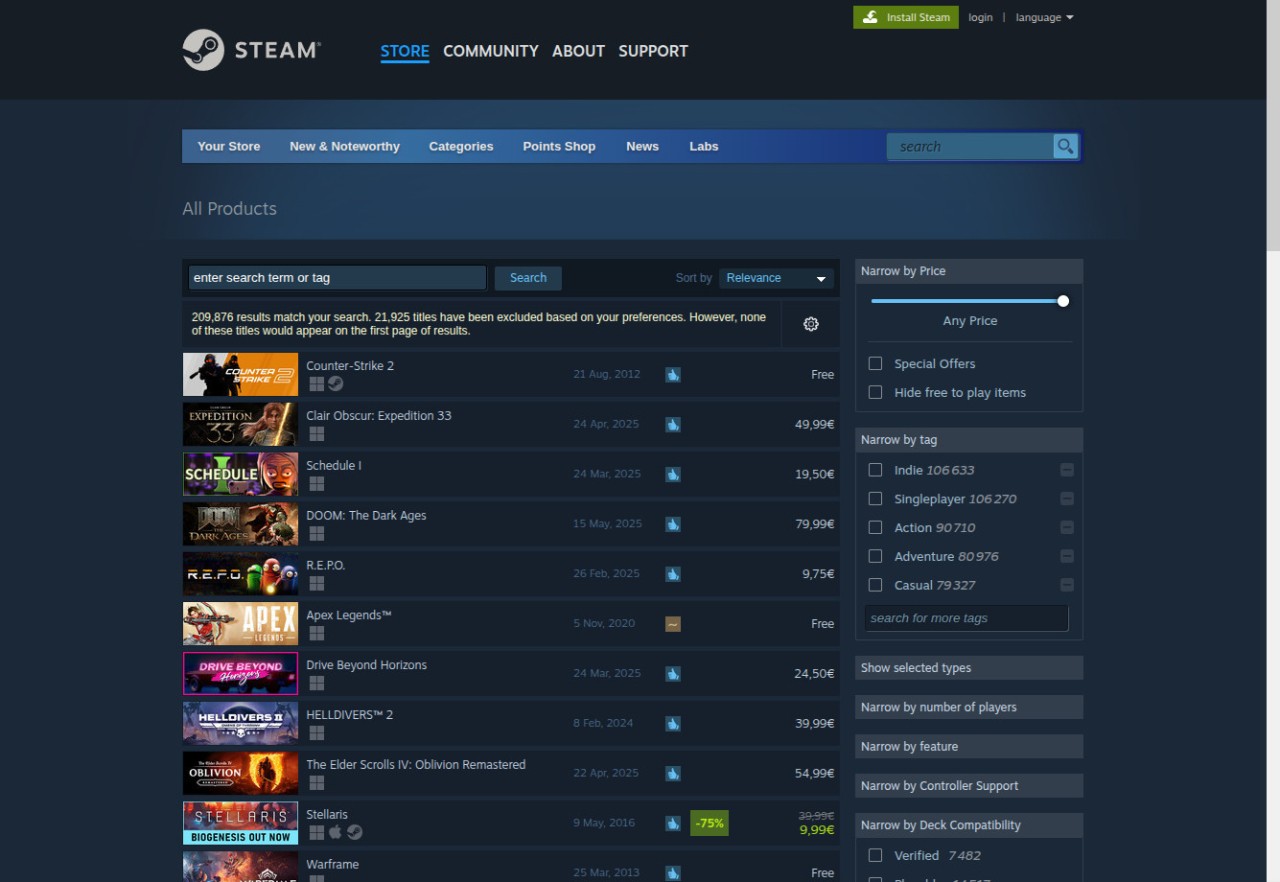Click the search for more tags field
The width and height of the screenshot is (1280, 882).
pos(966,618)
